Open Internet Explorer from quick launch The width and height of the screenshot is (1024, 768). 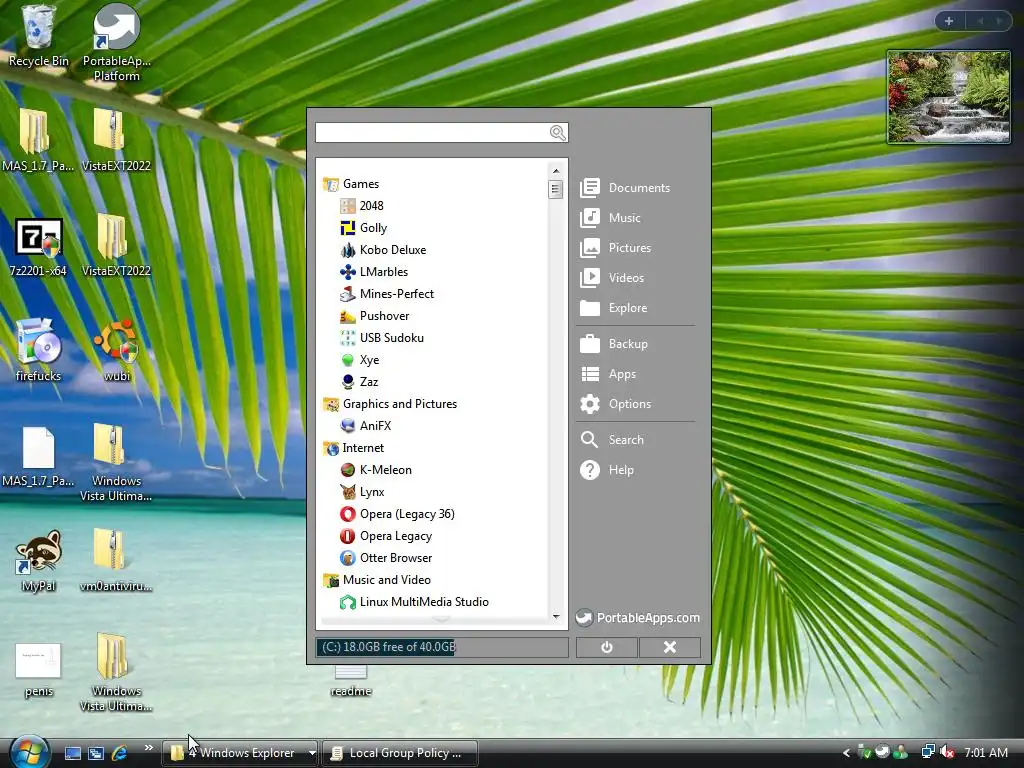pyautogui.click(x=120, y=753)
